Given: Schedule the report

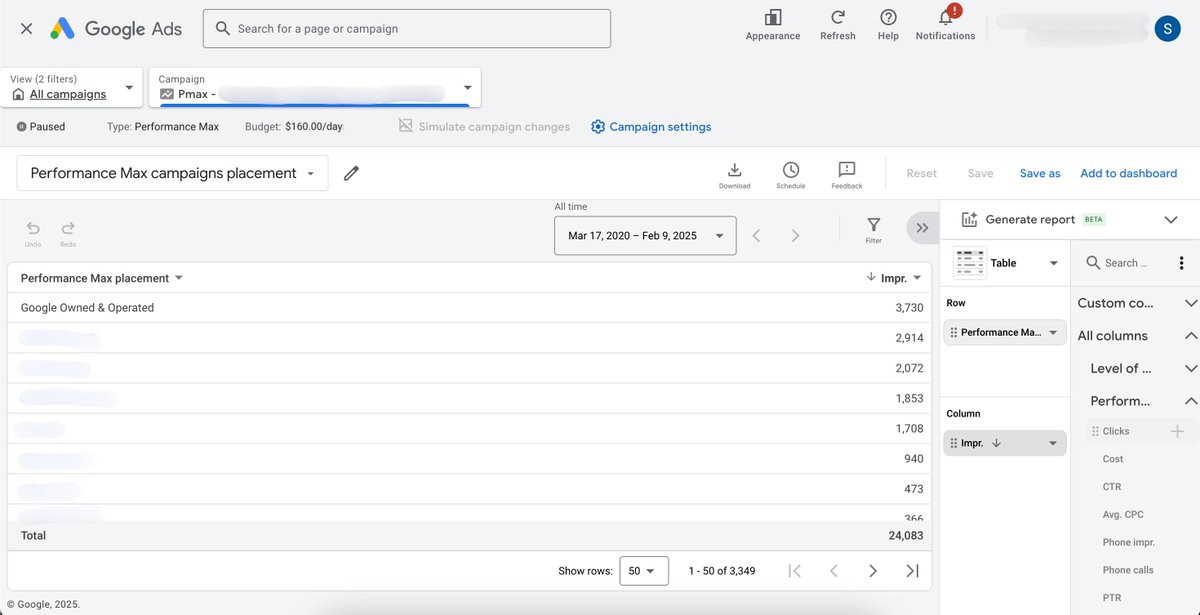Looking at the screenshot, I should [x=790, y=175].
